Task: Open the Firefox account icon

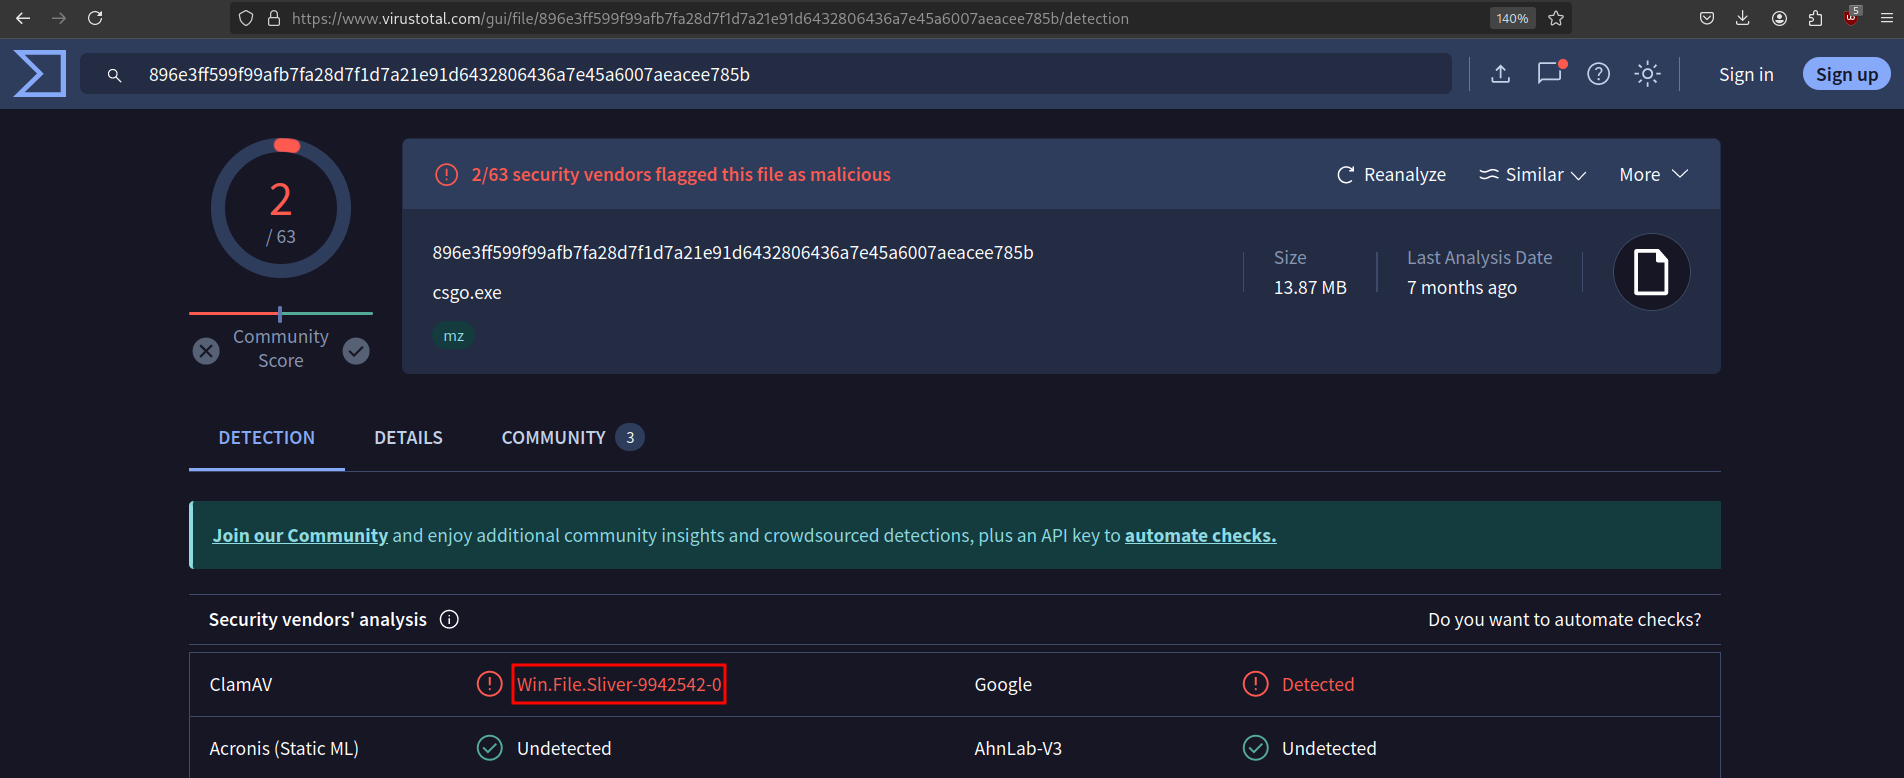Action: pyautogui.click(x=1779, y=18)
